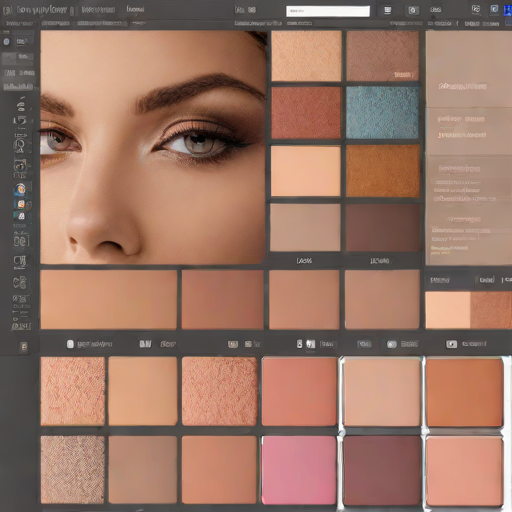Click the rightmost square icon in the lower toolbar
Screen dimensions: 512x512
point(451,344)
